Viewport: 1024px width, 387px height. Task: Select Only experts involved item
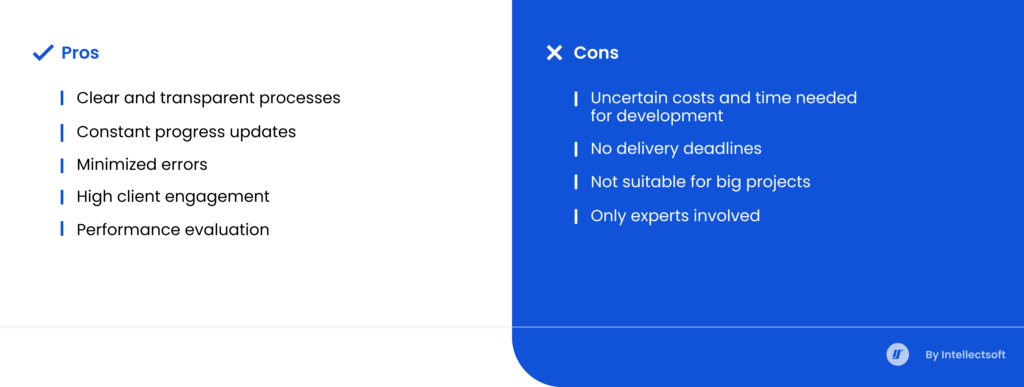pos(675,216)
